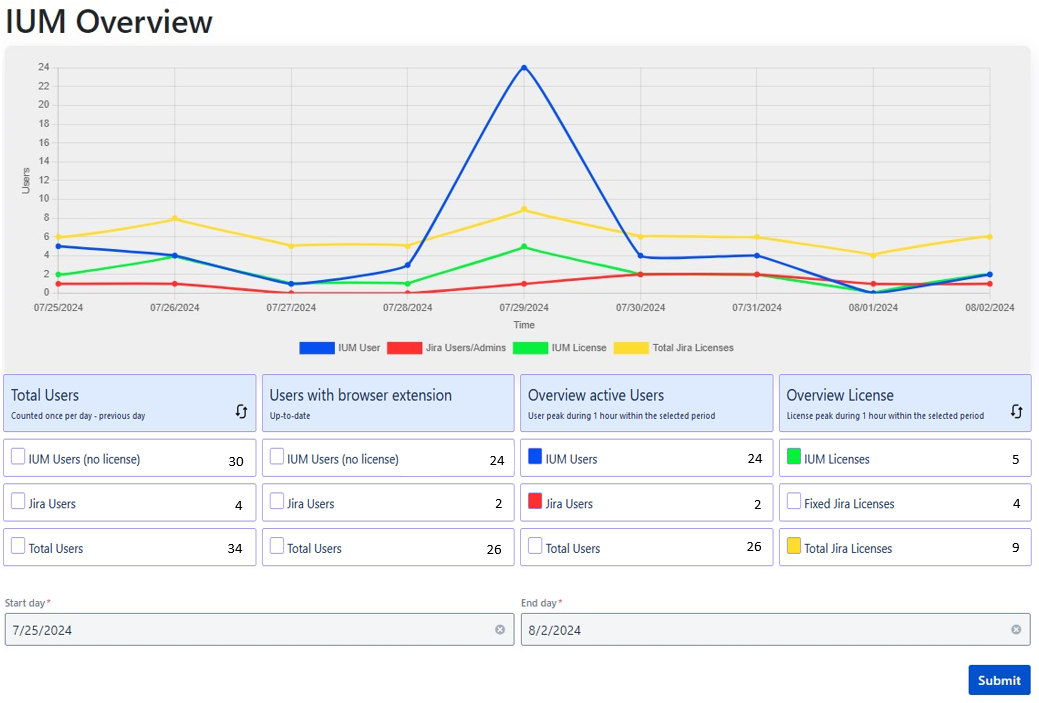Refresh the Total Users panel

coord(240,411)
